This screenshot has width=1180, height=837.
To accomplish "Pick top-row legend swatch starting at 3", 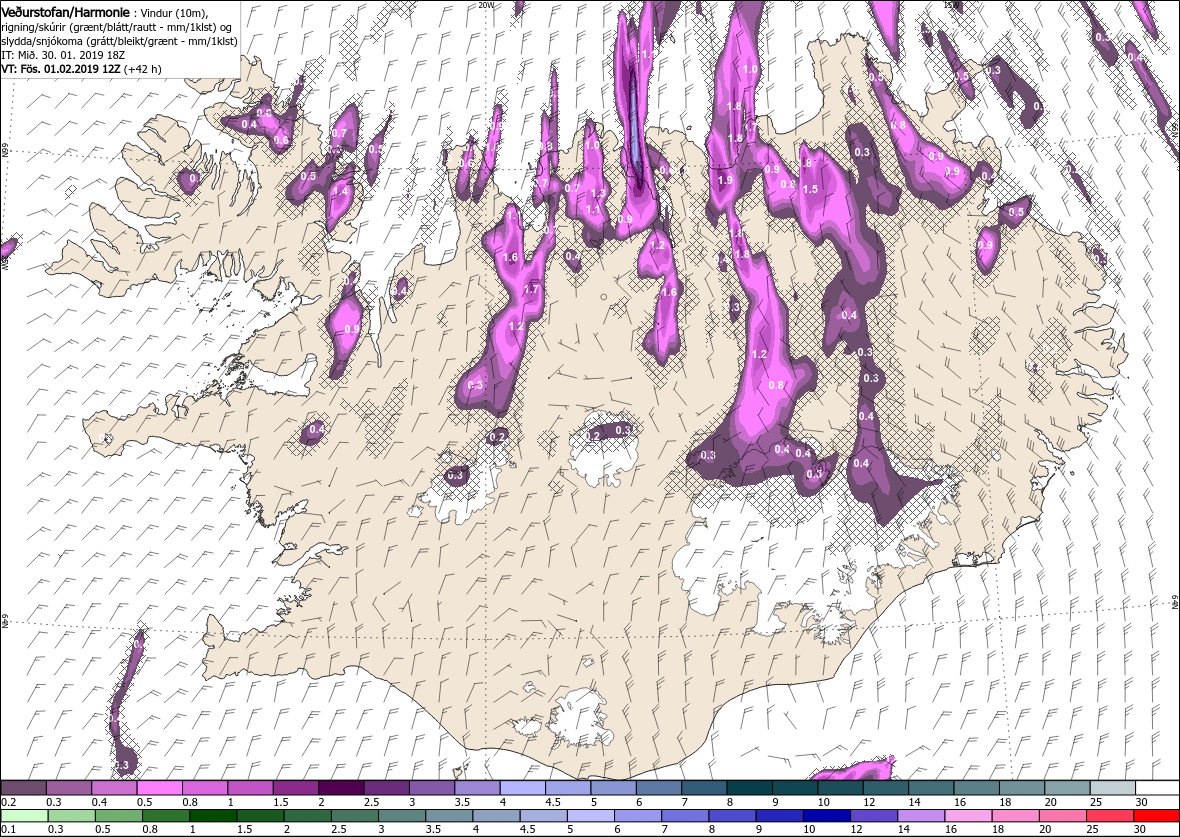I will tap(432, 787).
